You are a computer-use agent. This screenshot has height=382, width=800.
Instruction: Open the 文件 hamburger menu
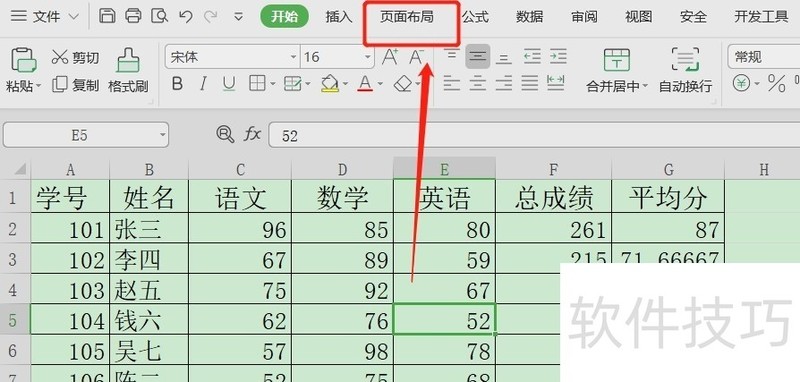[x=19, y=17]
